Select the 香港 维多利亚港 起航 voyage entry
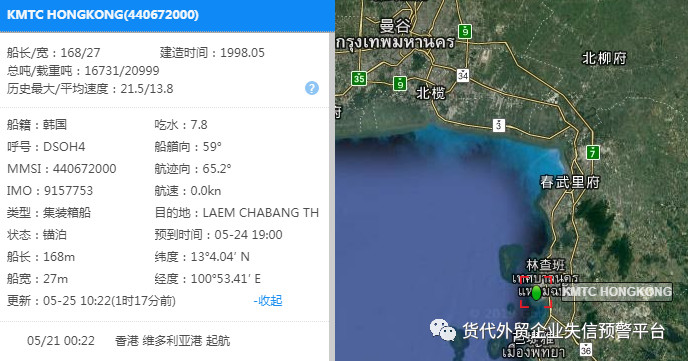 click(128, 341)
